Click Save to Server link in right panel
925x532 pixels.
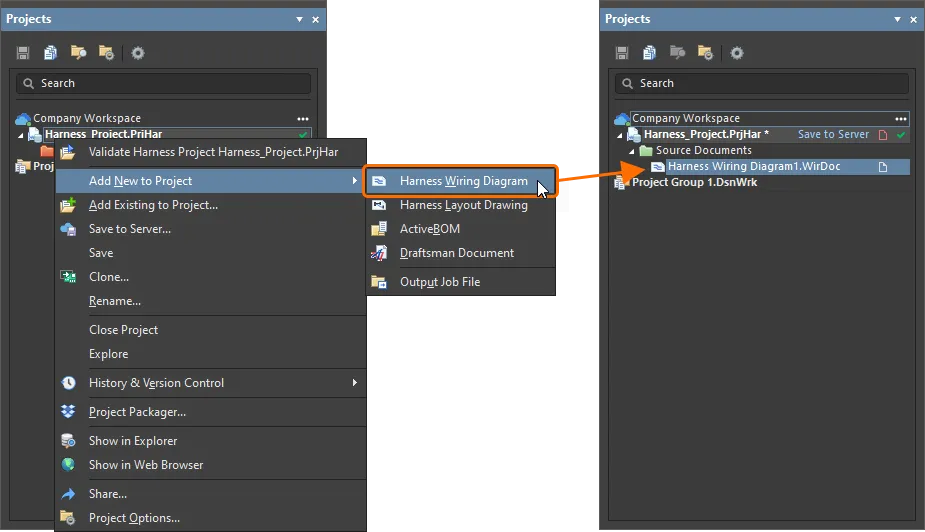coord(833,134)
